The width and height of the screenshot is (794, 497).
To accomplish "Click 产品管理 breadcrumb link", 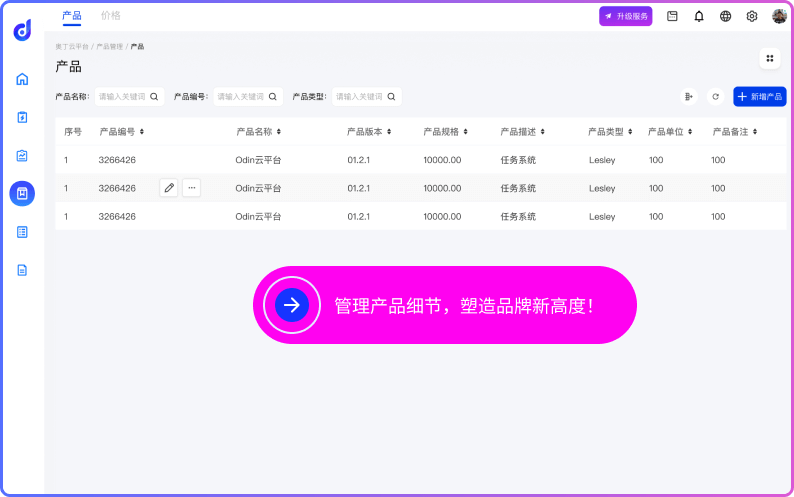I will [x=109, y=47].
